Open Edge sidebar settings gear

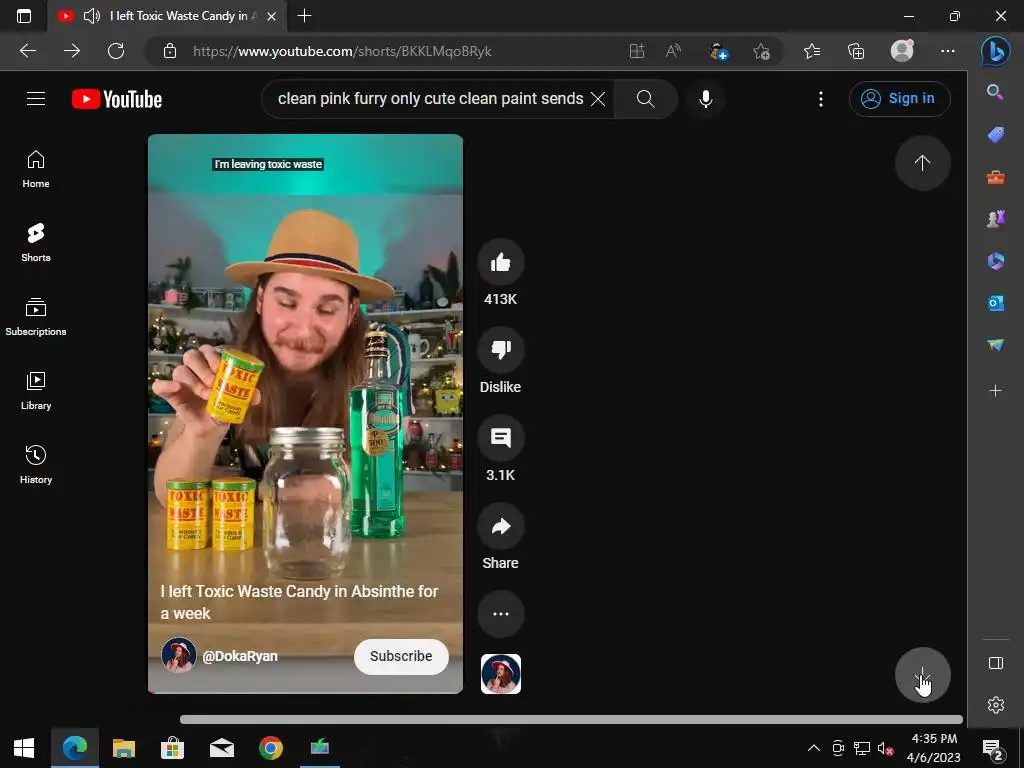click(995, 705)
